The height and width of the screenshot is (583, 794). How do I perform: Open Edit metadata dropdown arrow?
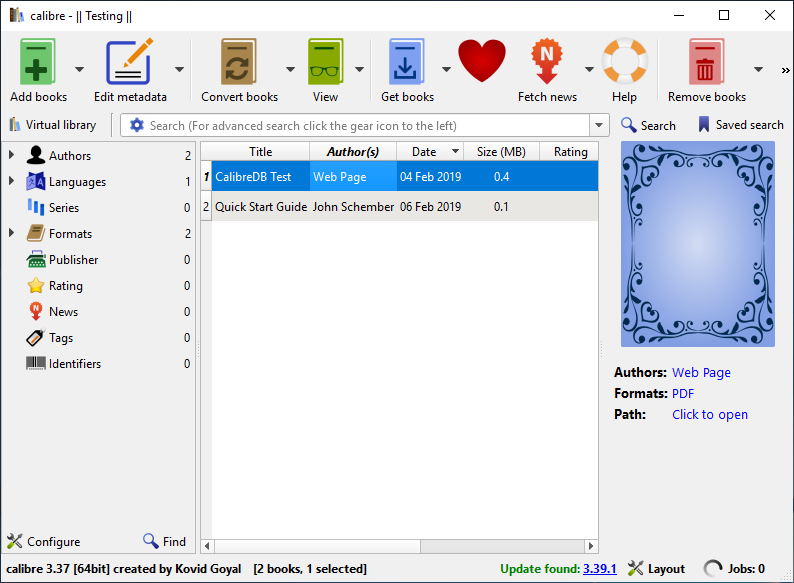pos(179,69)
